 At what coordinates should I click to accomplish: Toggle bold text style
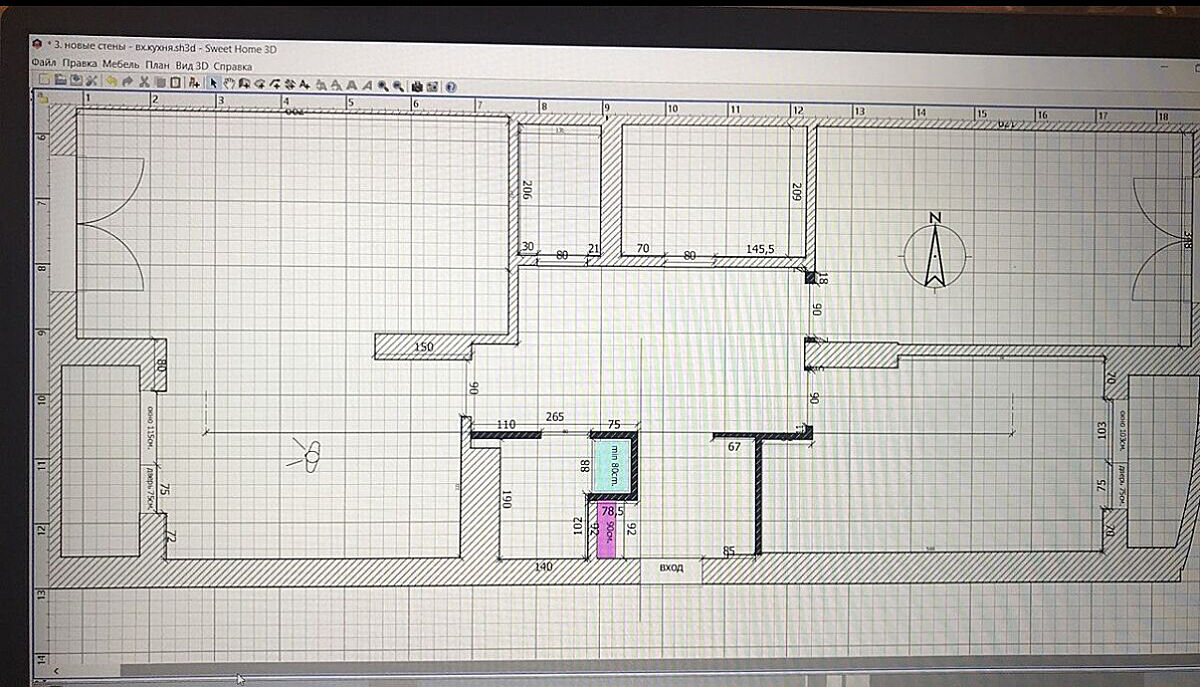[x=351, y=83]
